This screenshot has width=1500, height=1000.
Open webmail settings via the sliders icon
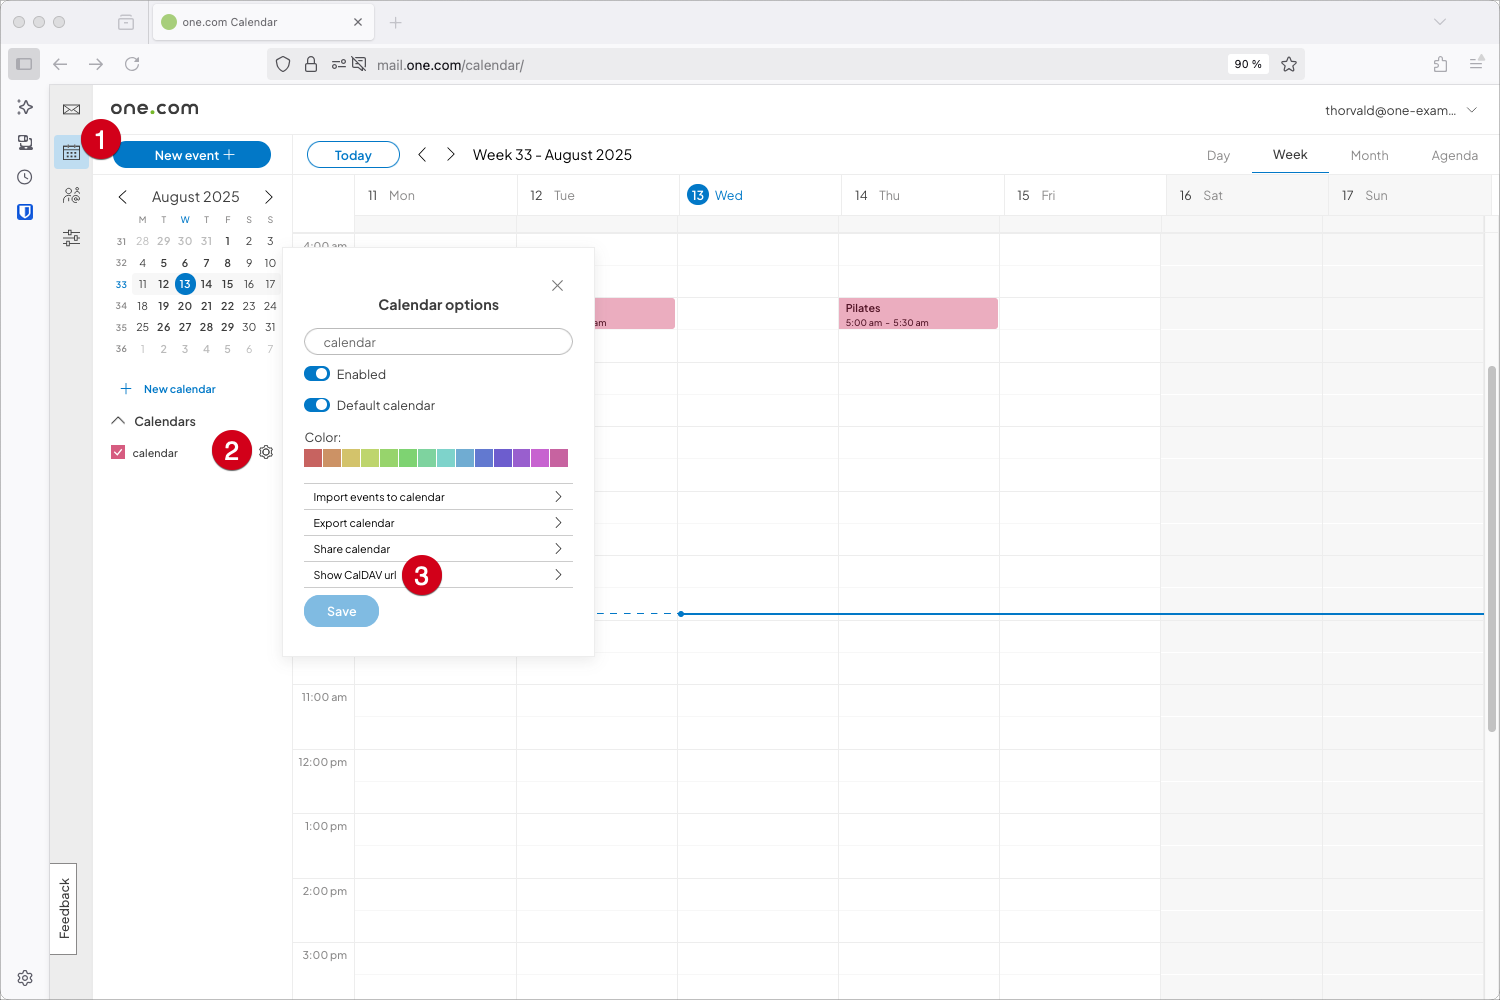70,237
